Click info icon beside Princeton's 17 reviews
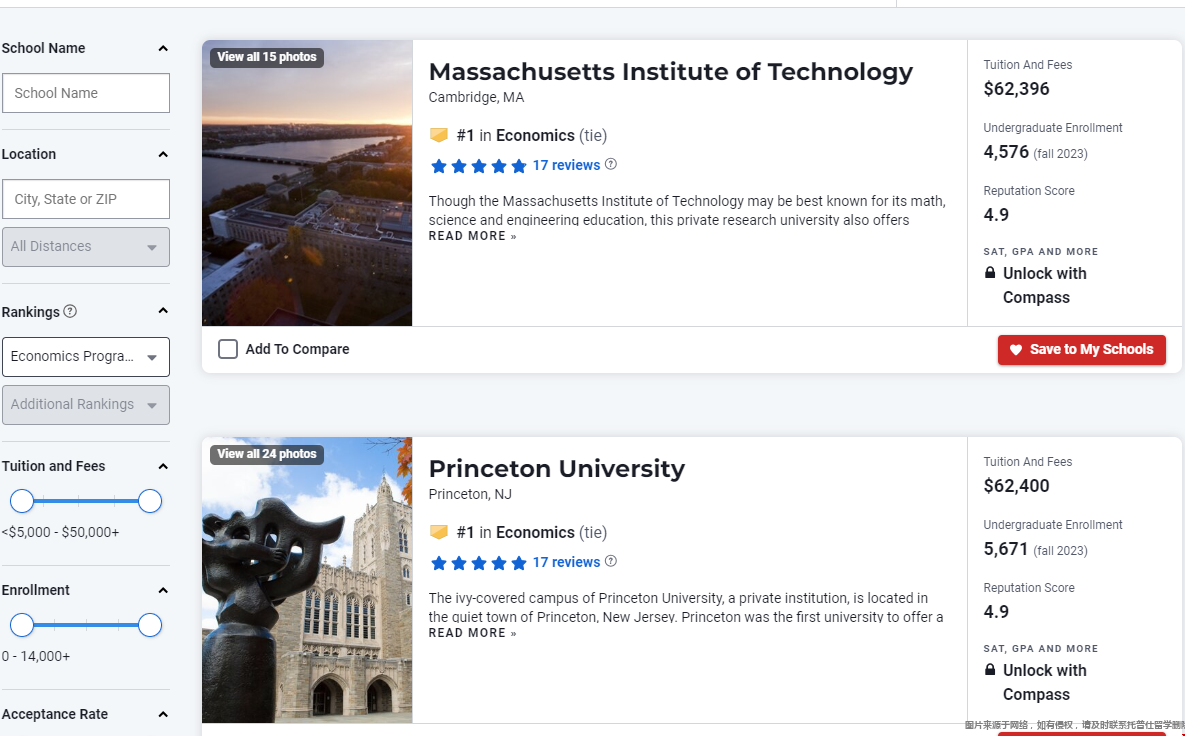1185x736 pixels. point(611,561)
